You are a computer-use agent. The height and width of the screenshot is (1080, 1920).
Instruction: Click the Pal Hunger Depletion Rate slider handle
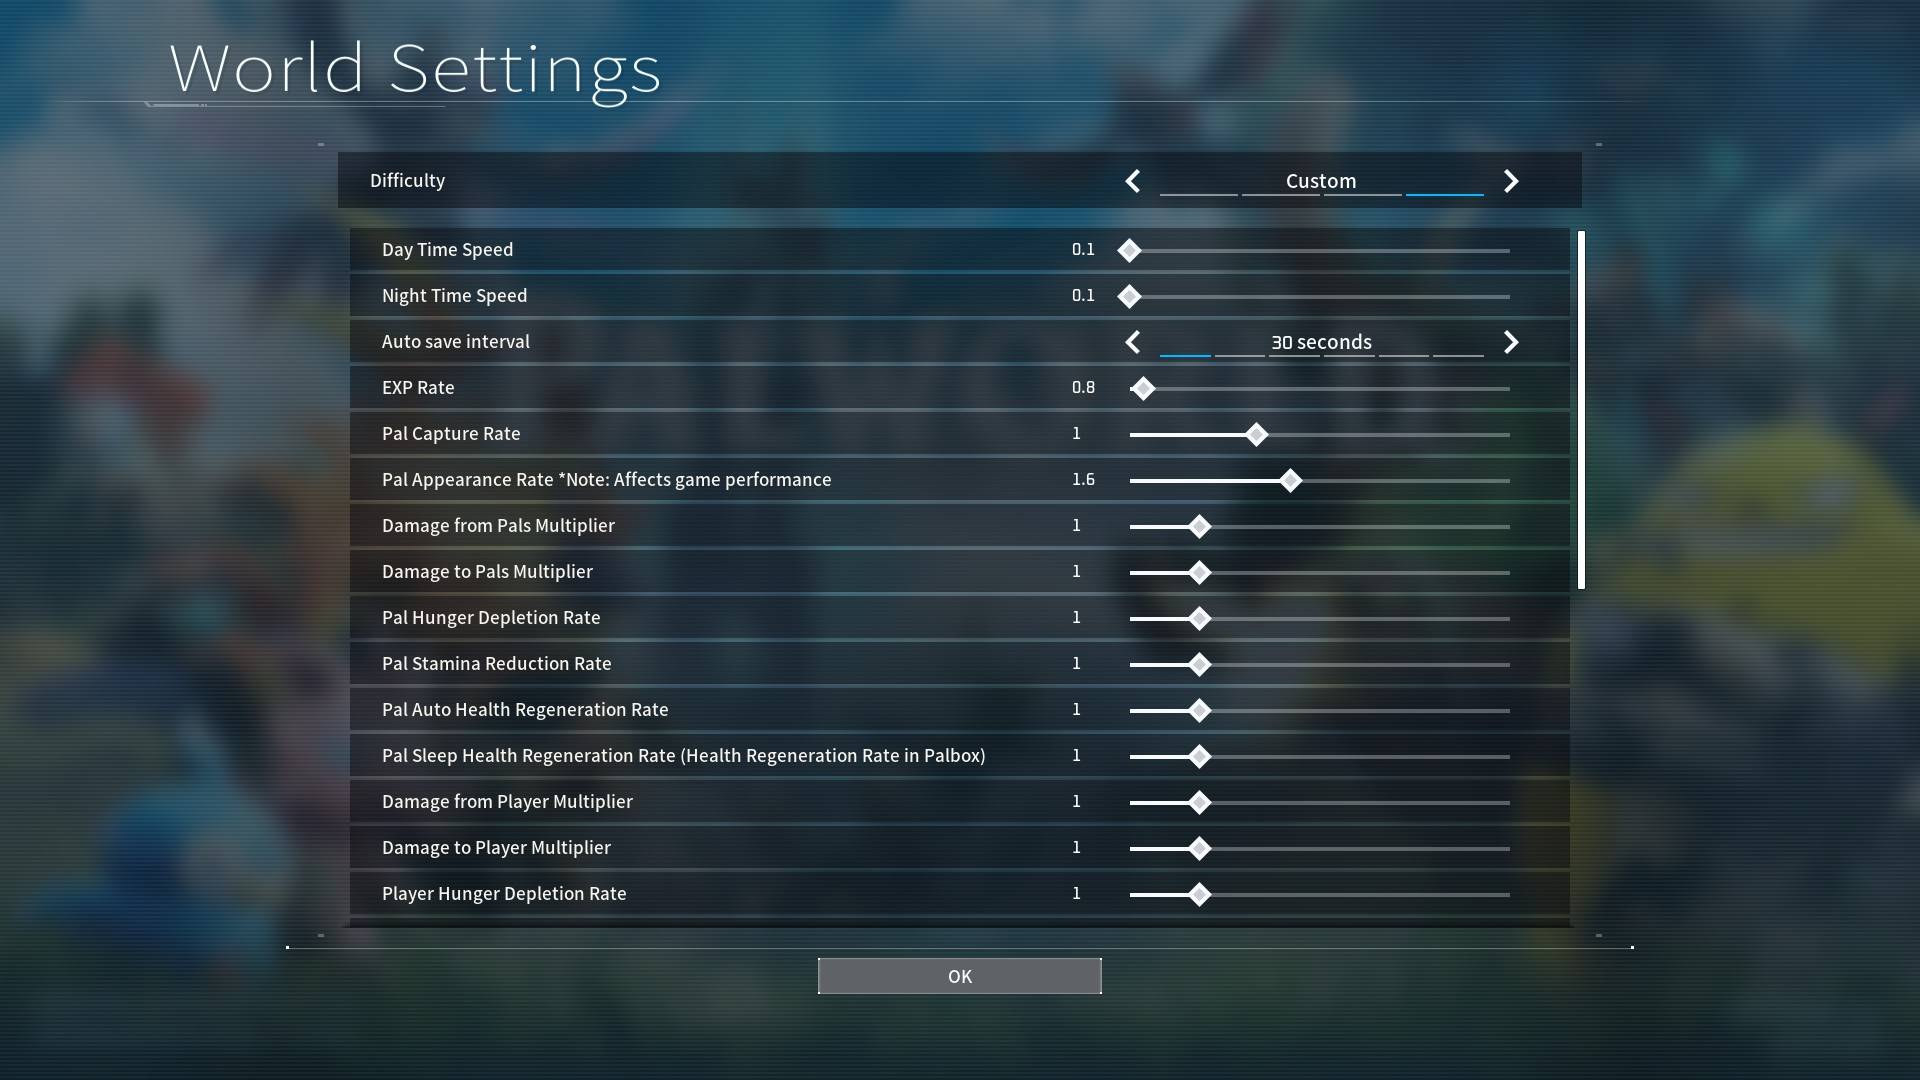(1199, 619)
